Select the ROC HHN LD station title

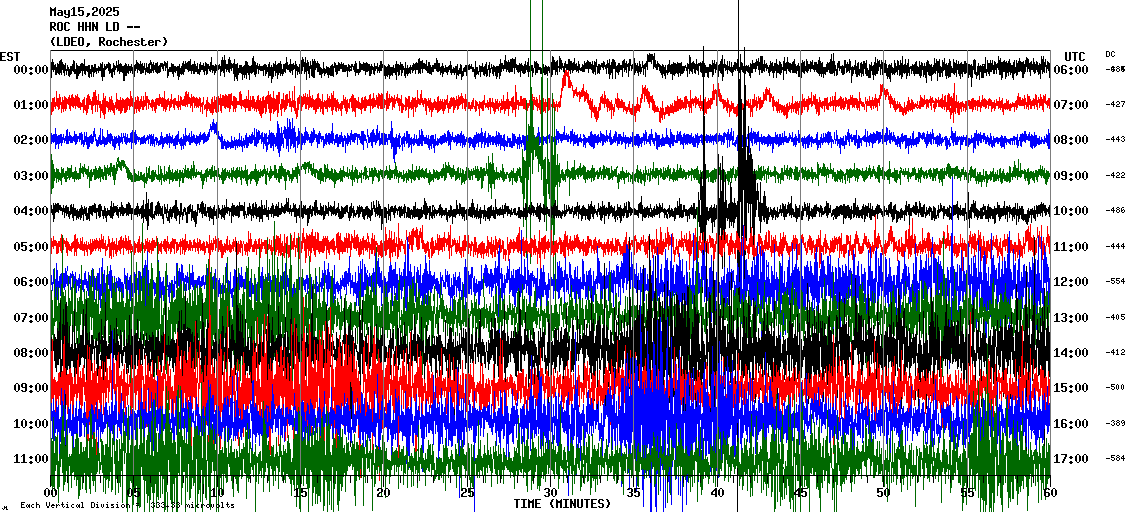(x=94, y=27)
